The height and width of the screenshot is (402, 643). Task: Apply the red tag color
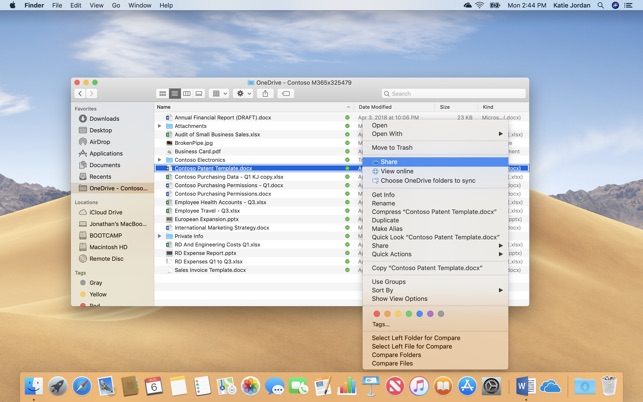point(377,314)
